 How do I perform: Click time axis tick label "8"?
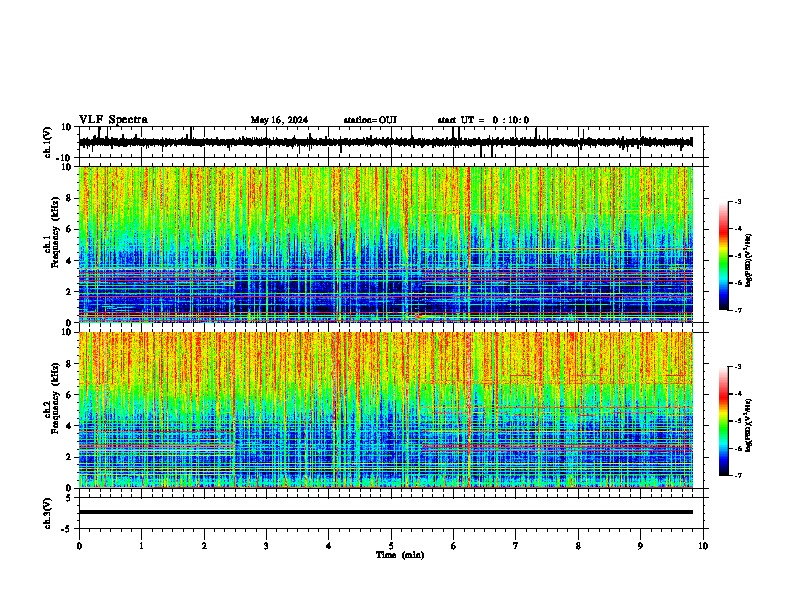pos(578,546)
